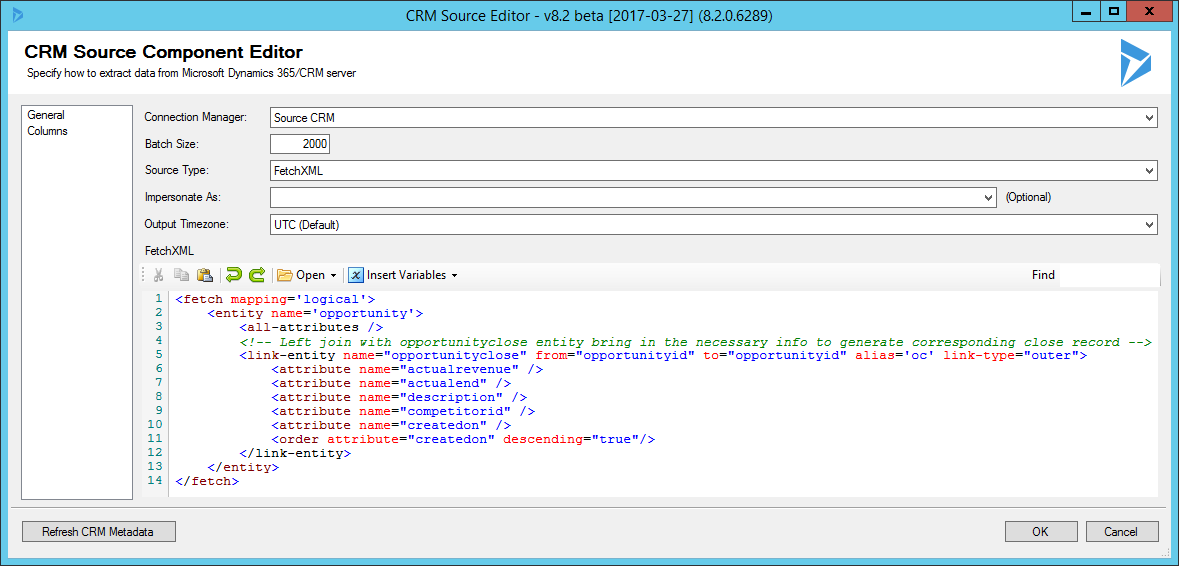Click into the Batch Size field

click(299, 144)
